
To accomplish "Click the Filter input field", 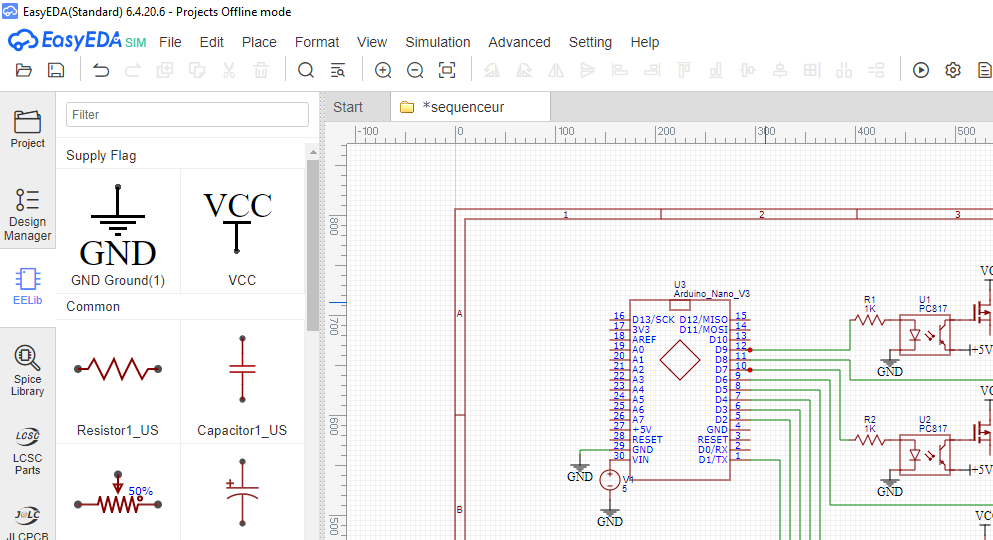I will (187, 115).
